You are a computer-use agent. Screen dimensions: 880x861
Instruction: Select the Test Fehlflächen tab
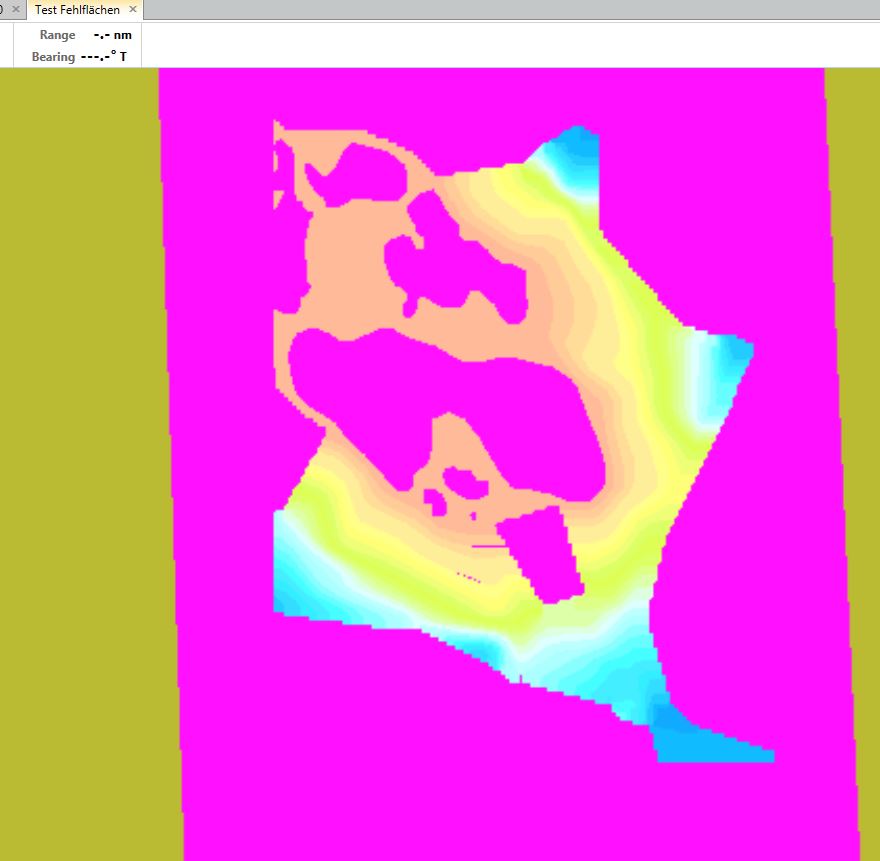tap(77, 10)
